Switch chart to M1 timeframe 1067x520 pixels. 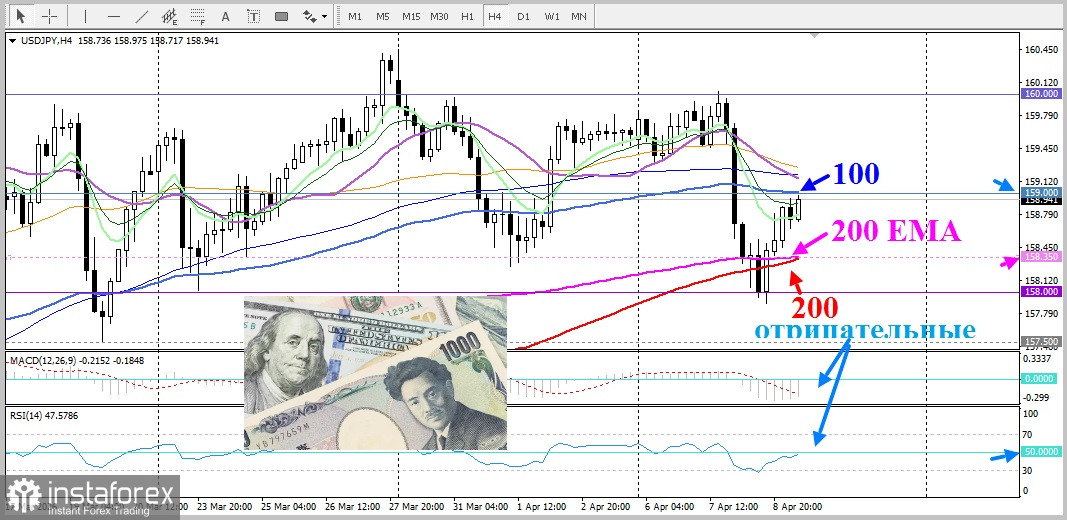(x=355, y=16)
